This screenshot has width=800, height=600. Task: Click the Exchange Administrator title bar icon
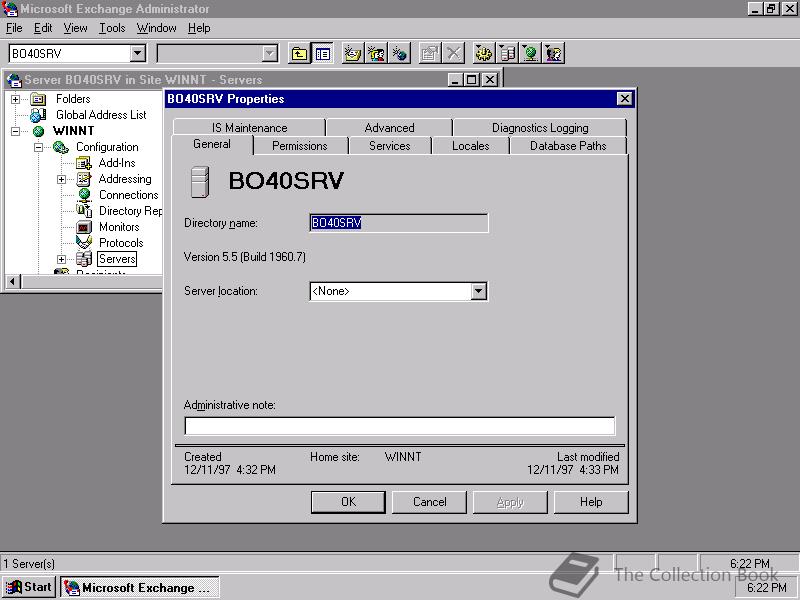(10, 9)
